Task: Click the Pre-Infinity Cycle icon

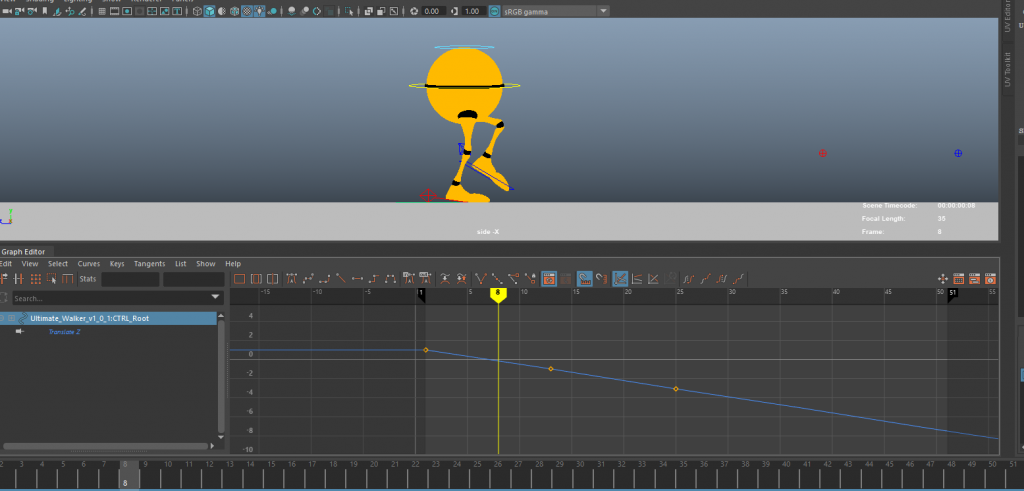Action: [689, 279]
